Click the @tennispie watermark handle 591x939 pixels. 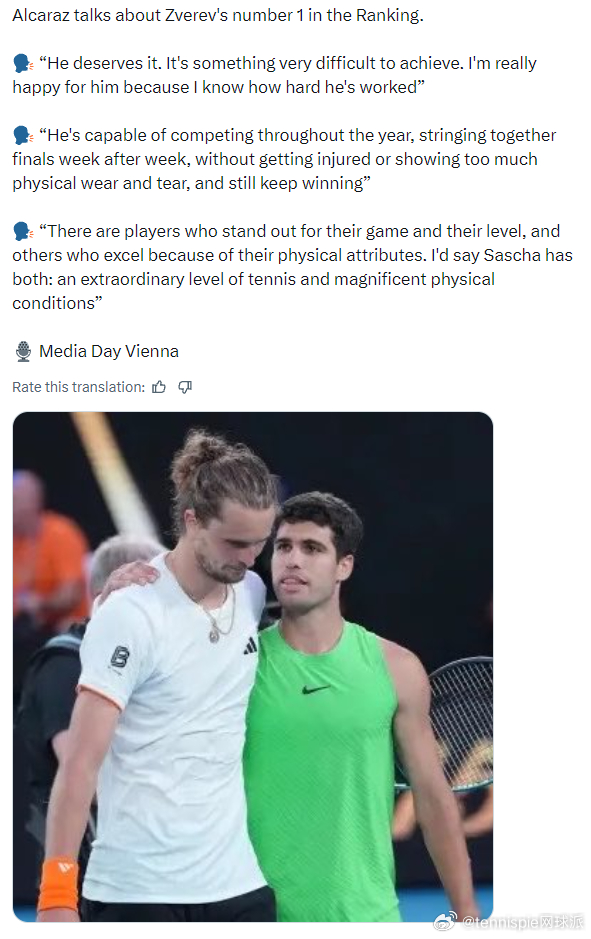(523, 922)
